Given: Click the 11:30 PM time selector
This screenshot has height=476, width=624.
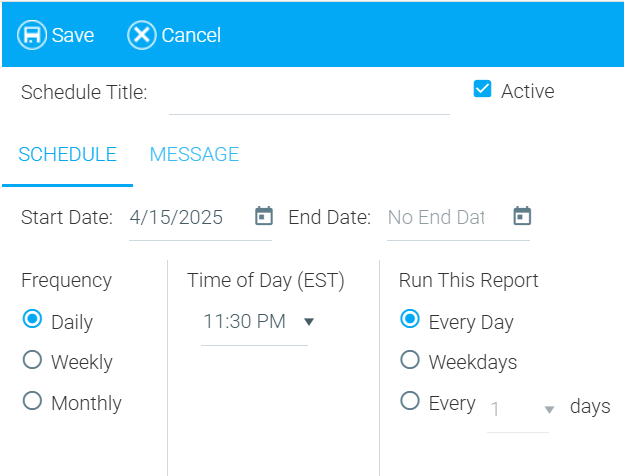Looking at the screenshot, I should click(x=245, y=322).
